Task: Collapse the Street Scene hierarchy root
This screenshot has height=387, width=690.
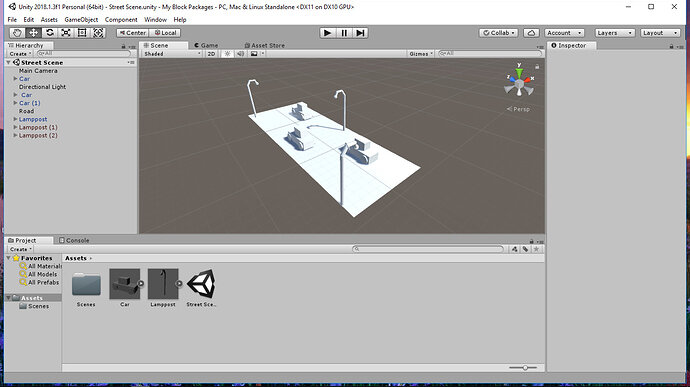Action: (x=8, y=63)
